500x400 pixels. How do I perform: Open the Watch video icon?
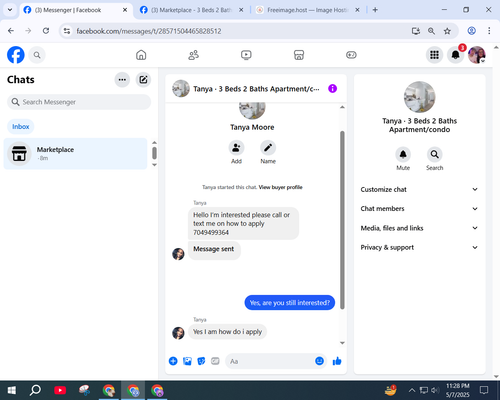[x=246, y=55]
